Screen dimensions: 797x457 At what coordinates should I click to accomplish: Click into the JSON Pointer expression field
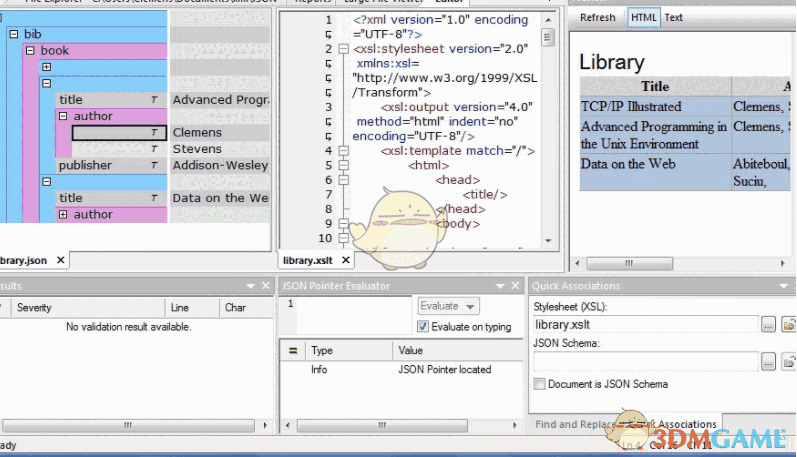pyautogui.click(x=354, y=316)
